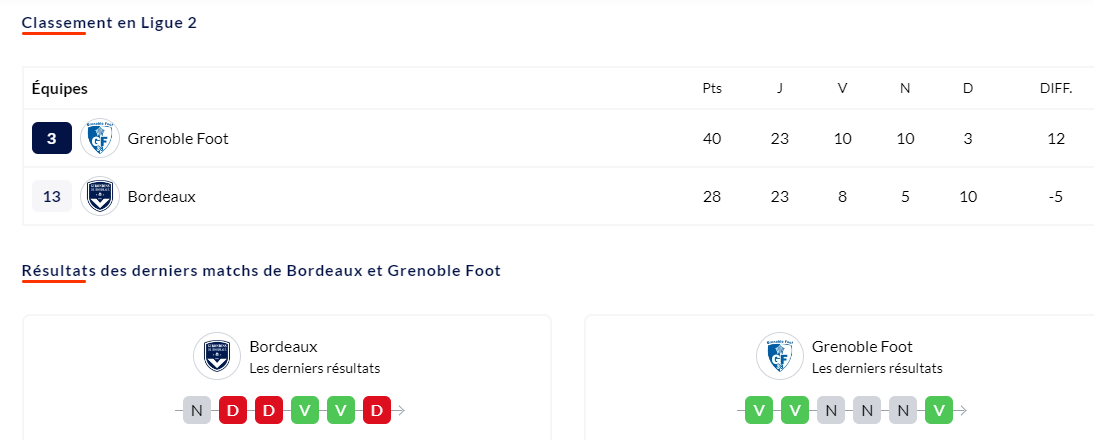Select Bordeaux's first result badge N
This screenshot has width=1094, height=440.
(x=197, y=410)
